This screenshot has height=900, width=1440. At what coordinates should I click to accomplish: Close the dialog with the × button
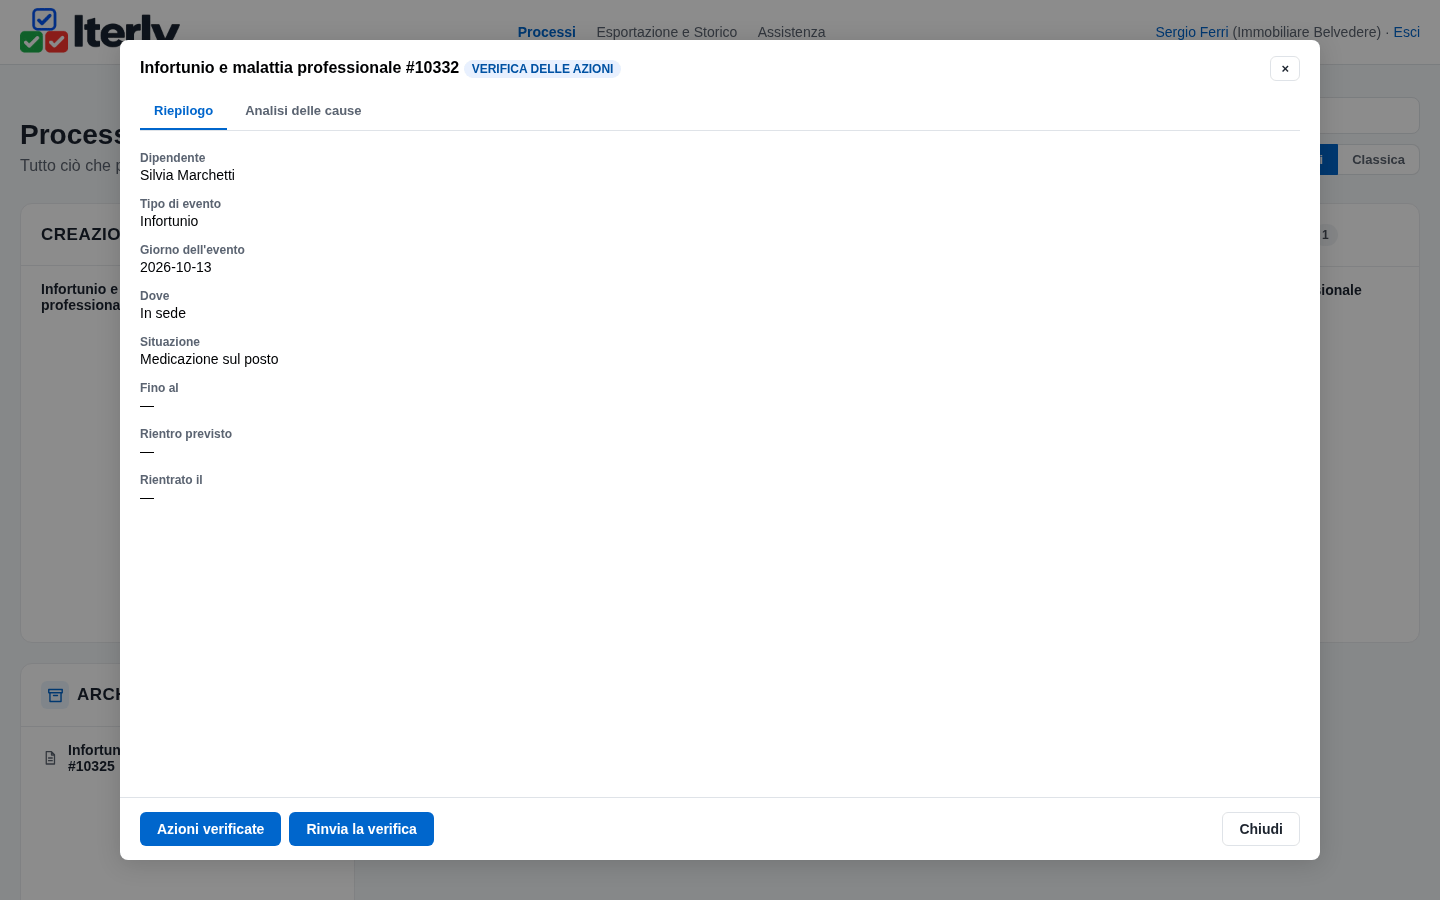(1285, 68)
